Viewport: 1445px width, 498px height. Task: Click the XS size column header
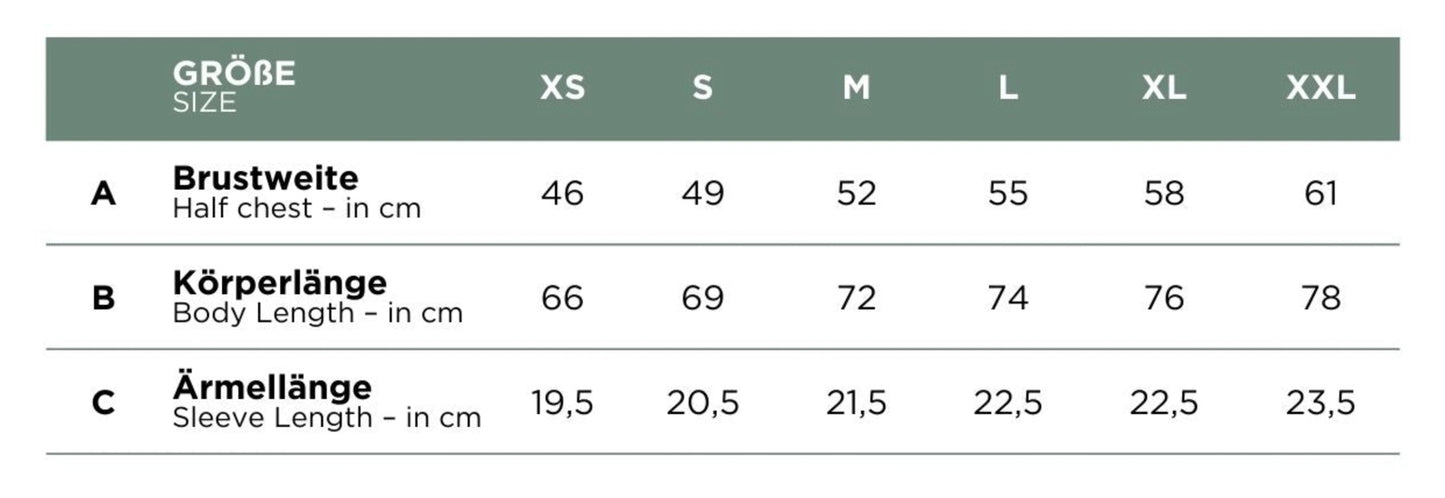(562, 89)
